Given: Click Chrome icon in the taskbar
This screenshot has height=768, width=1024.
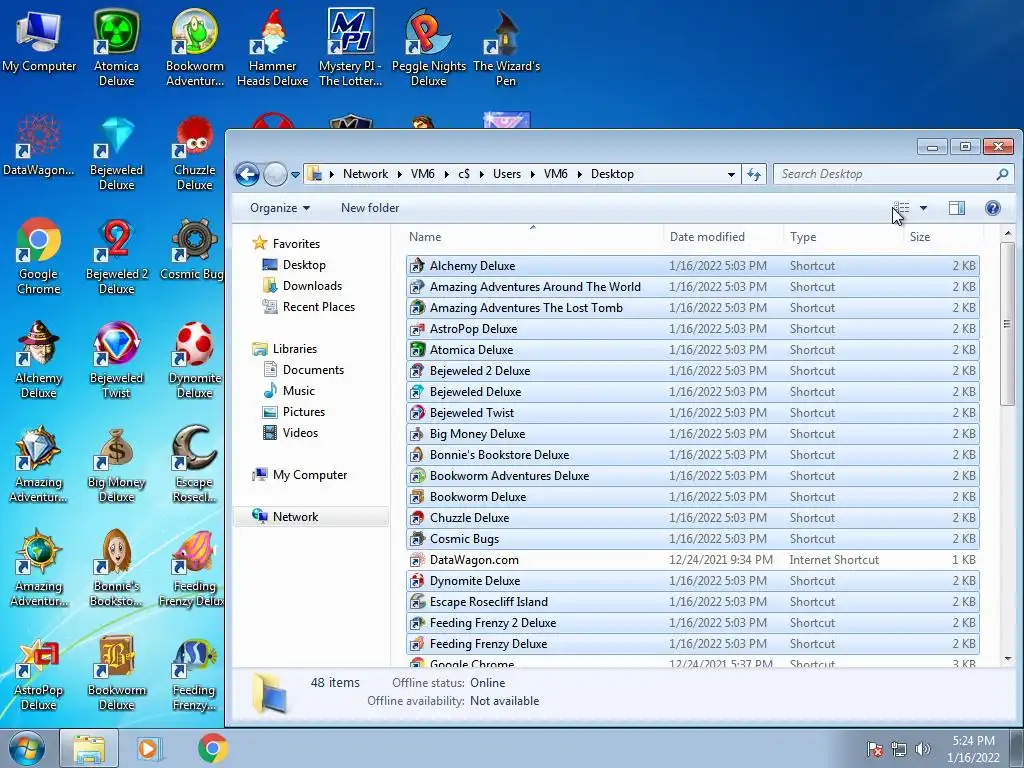Looking at the screenshot, I should coord(212,748).
